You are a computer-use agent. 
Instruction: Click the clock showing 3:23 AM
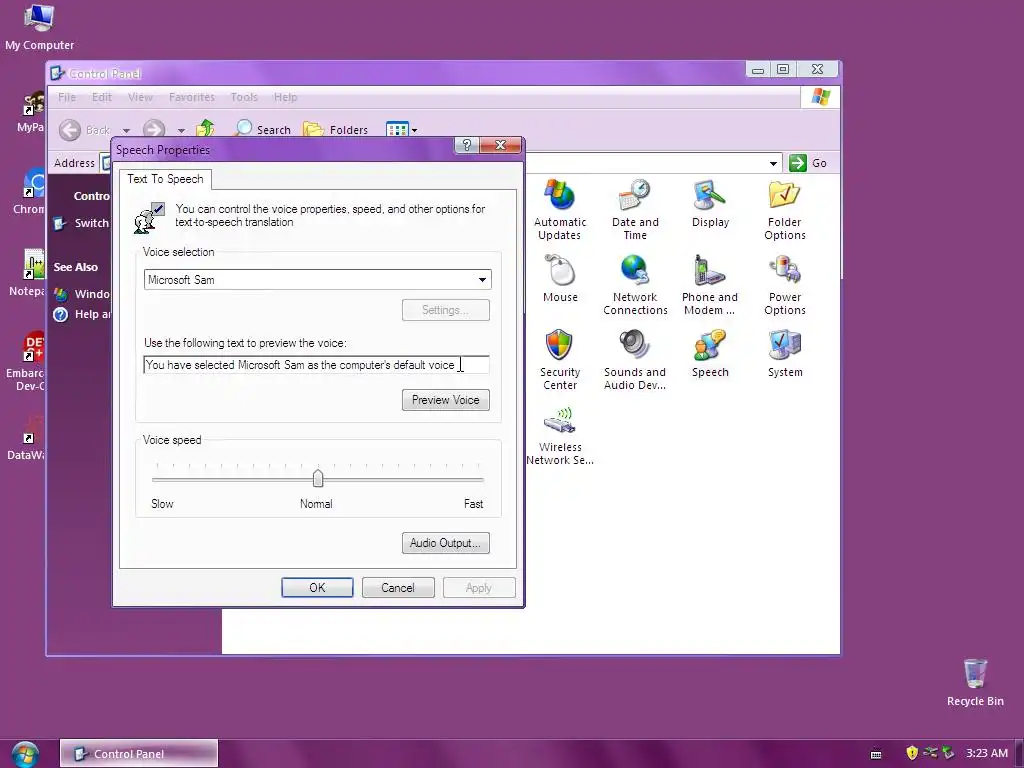[987, 753]
